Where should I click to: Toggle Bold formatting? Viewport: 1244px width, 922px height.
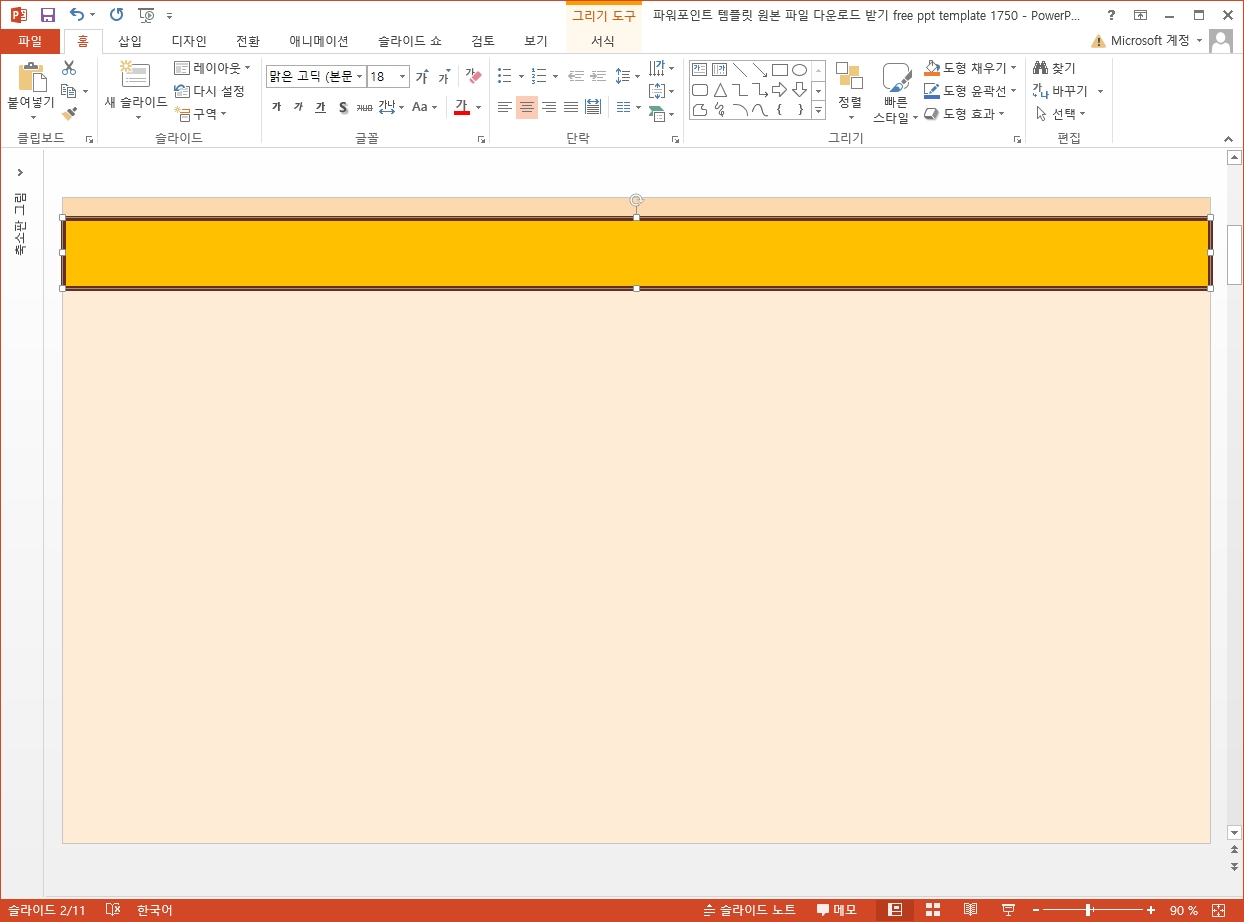pyautogui.click(x=276, y=107)
